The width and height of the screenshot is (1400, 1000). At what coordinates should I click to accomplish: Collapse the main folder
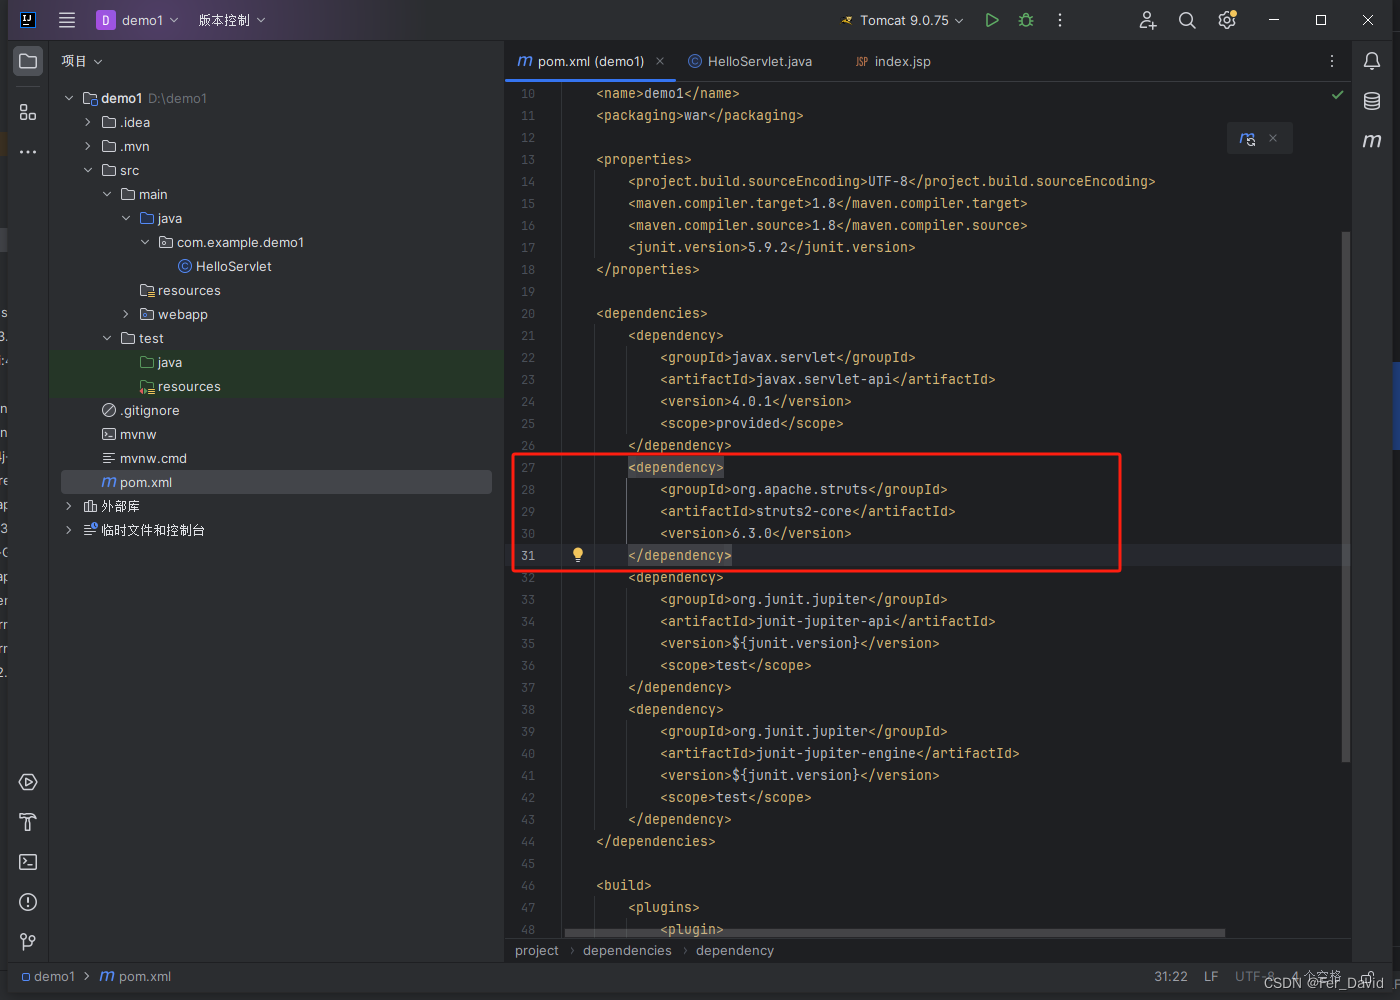click(x=107, y=194)
